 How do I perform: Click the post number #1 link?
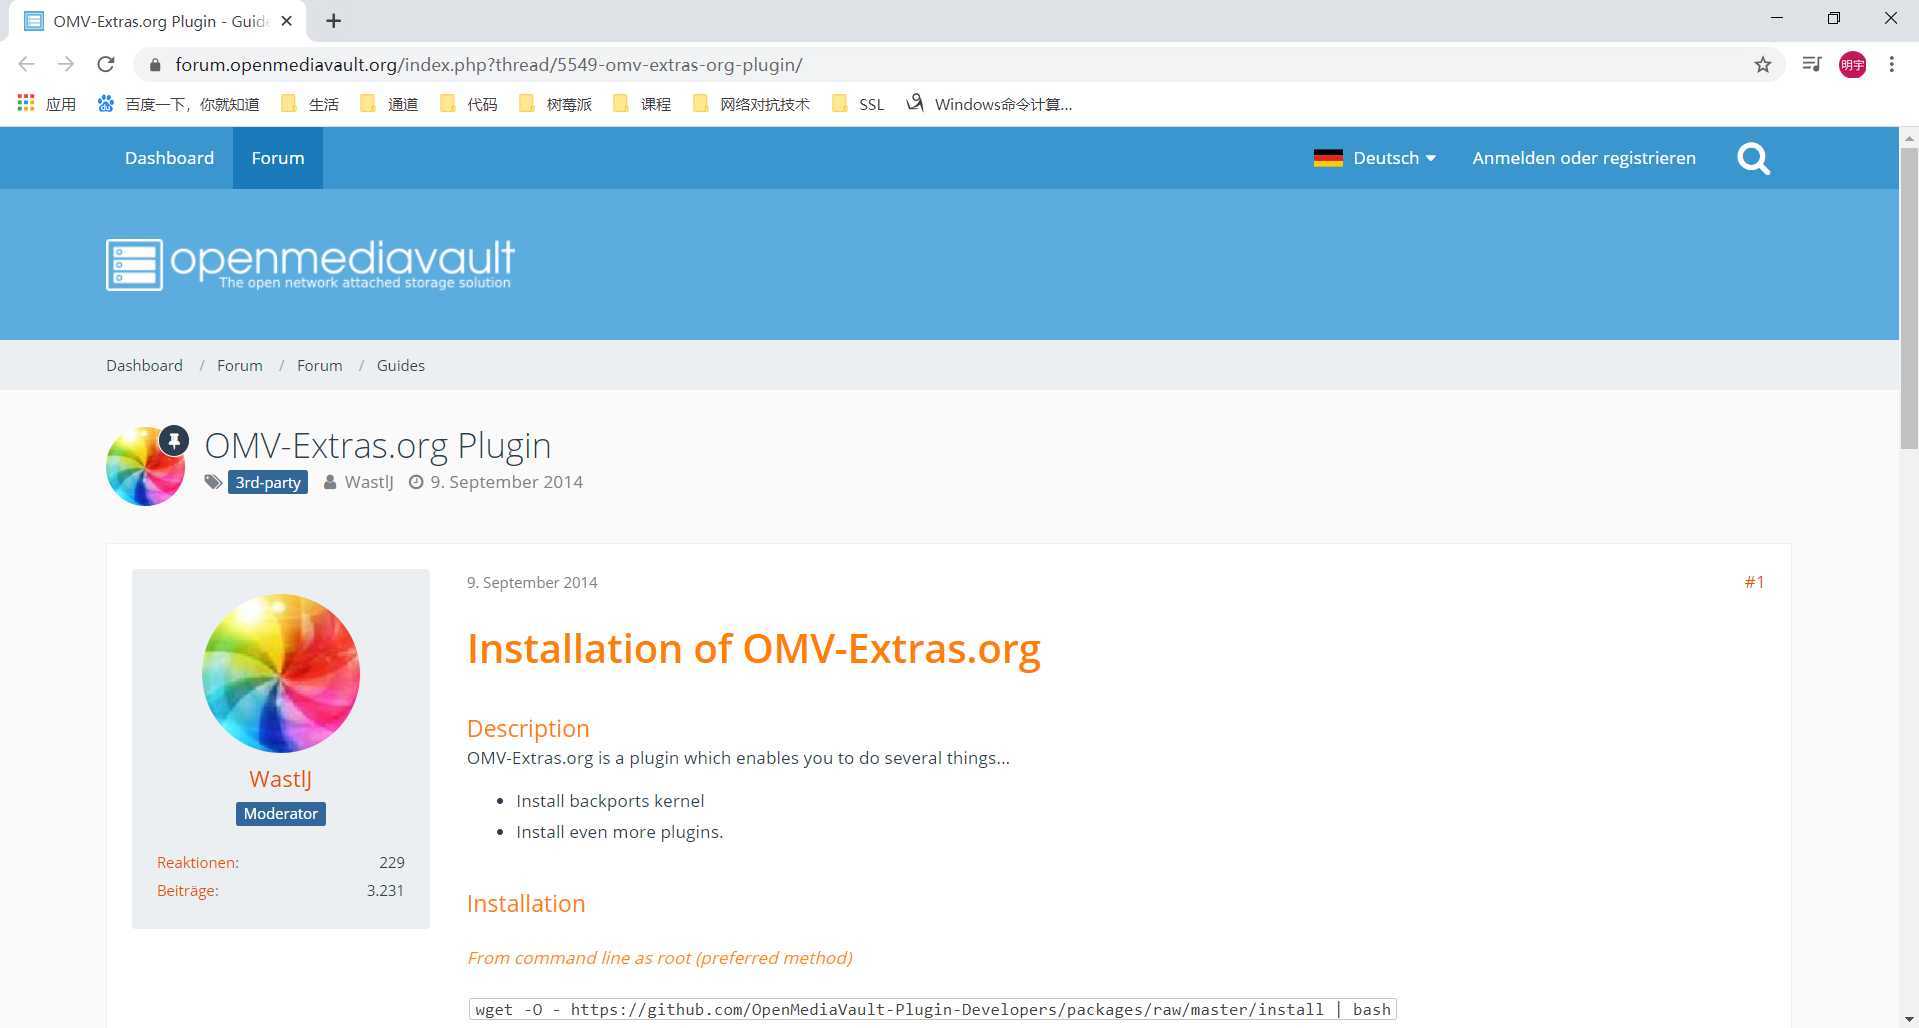[1754, 582]
